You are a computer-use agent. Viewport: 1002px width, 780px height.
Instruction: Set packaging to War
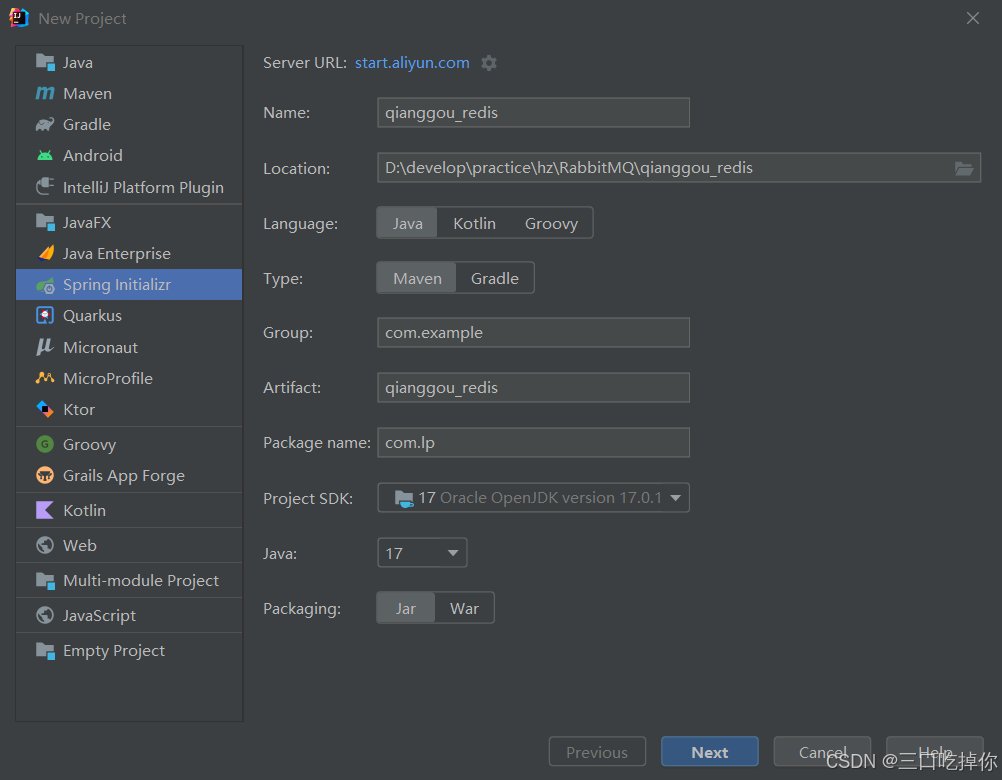point(464,608)
